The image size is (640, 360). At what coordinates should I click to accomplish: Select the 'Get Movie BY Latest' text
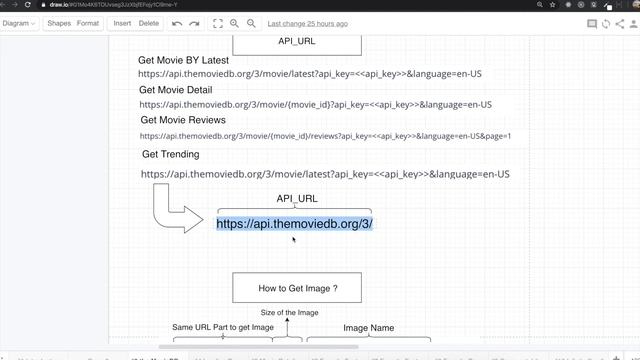click(183, 60)
